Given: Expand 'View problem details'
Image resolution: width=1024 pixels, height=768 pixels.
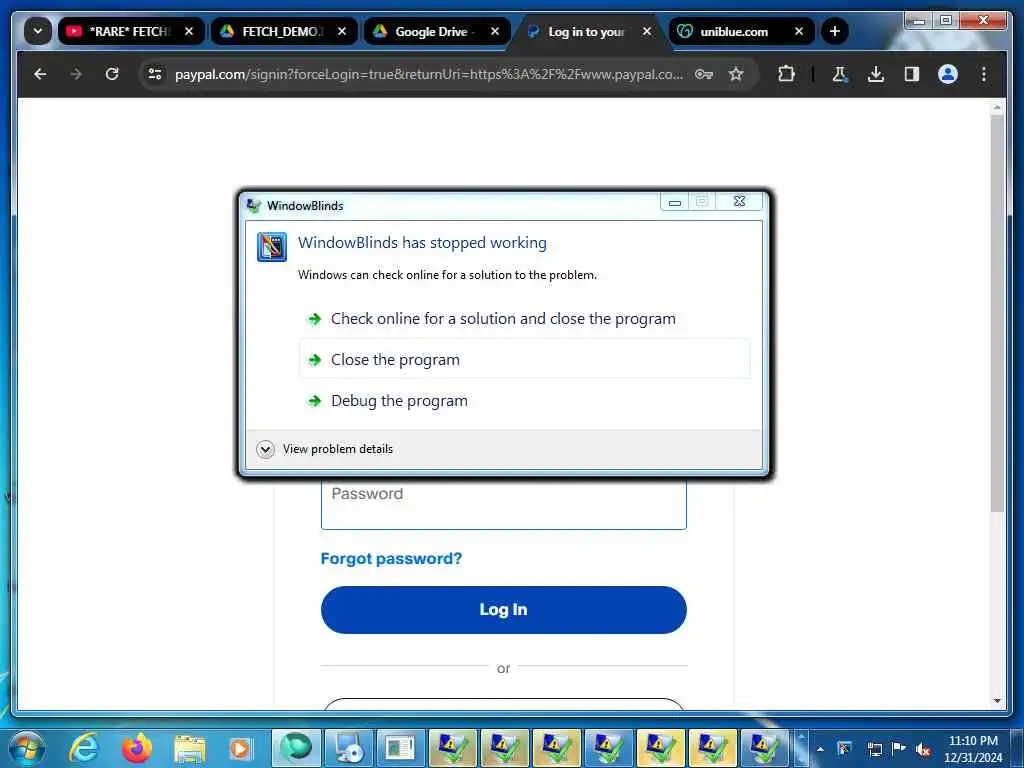Looking at the screenshot, I should 325,449.
